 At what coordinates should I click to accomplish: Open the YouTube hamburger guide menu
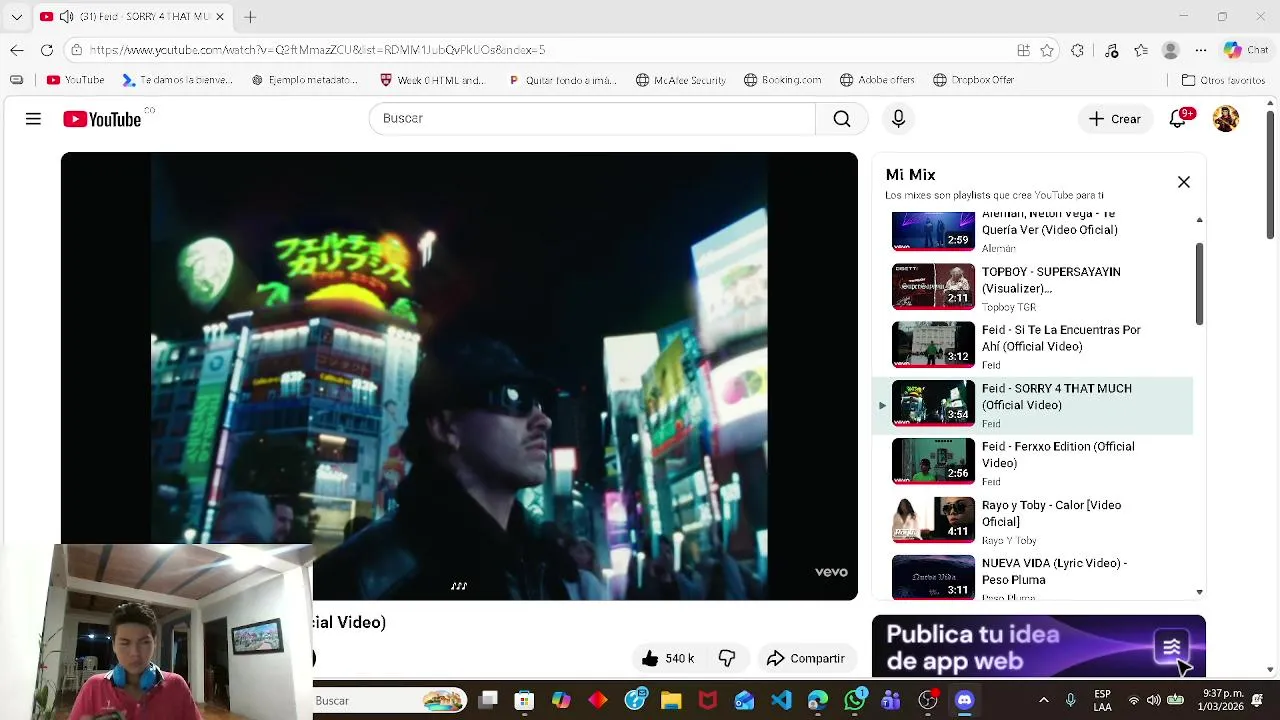click(x=33, y=119)
